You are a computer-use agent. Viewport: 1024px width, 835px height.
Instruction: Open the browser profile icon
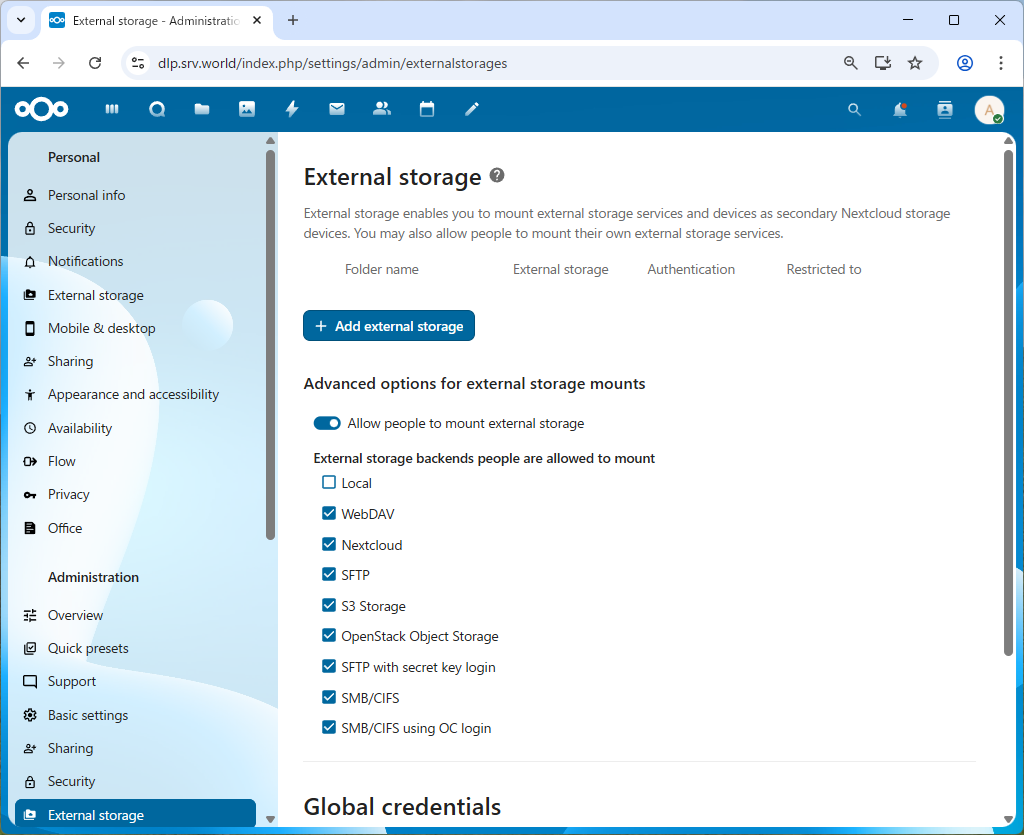coord(965,63)
